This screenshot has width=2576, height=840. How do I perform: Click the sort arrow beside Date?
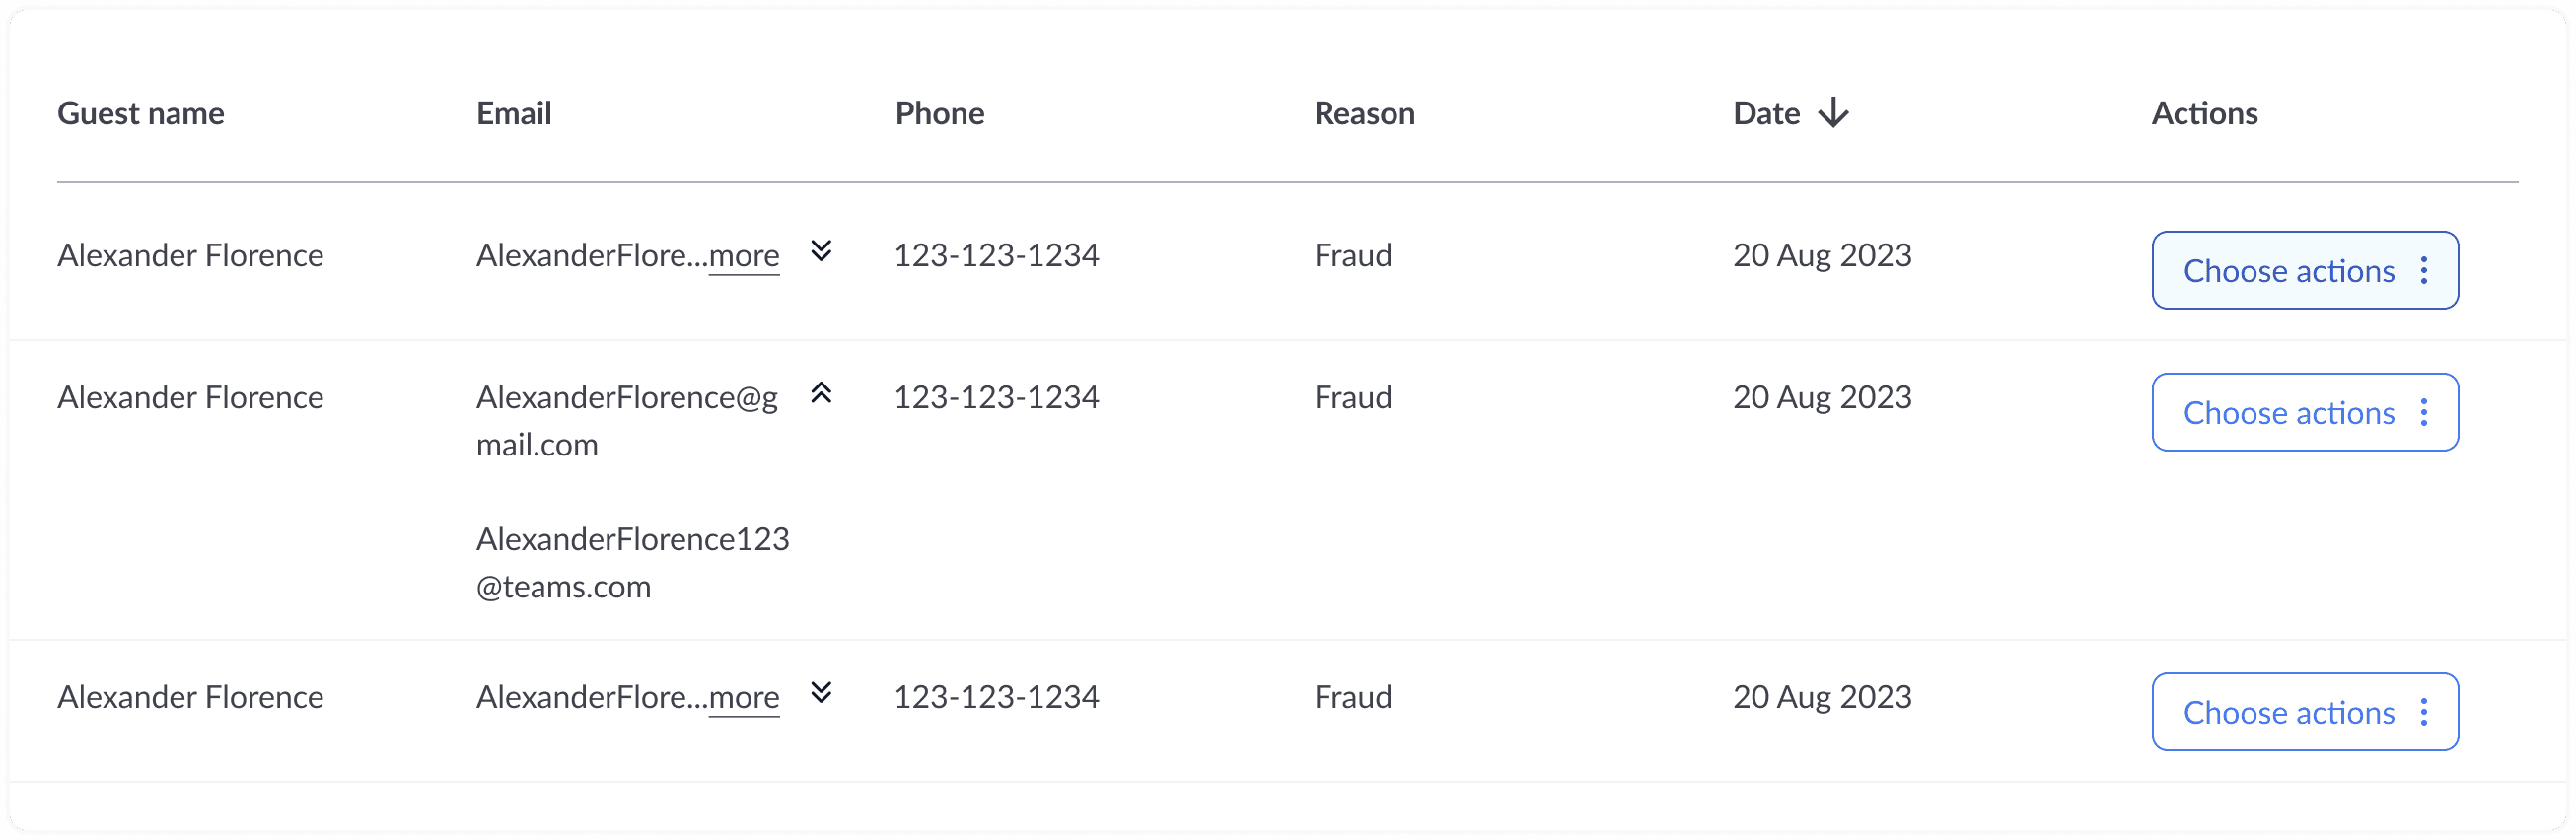click(x=1833, y=113)
